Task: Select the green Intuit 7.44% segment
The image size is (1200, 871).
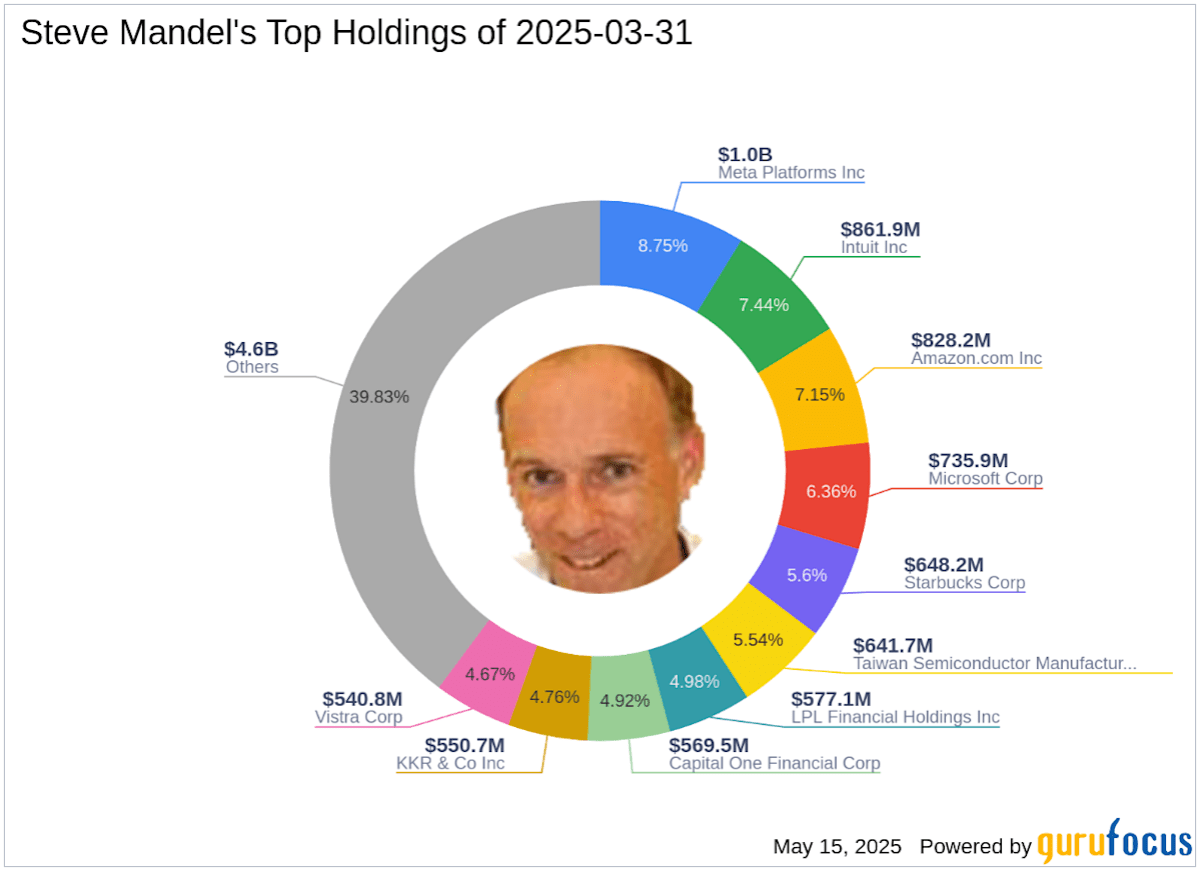Action: pos(764,302)
